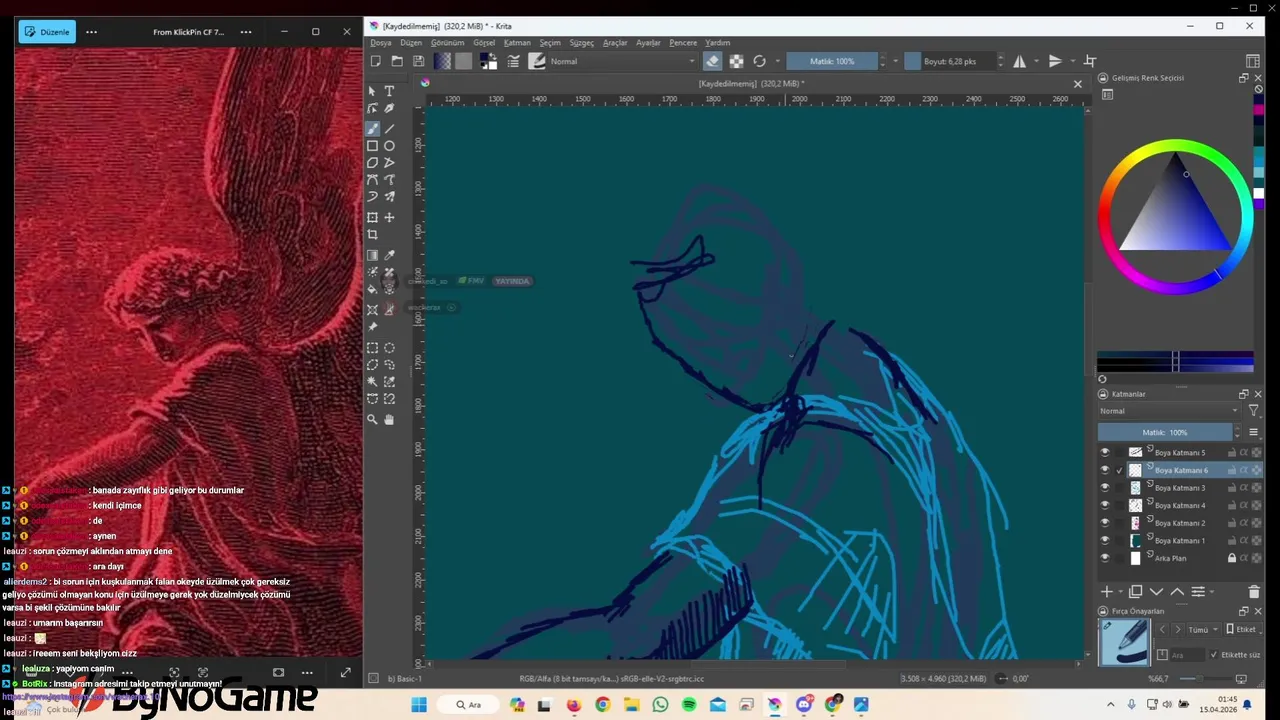Select the Text tool in Krita toolbox
Image resolution: width=1280 pixels, height=720 pixels.
click(x=389, y=91)
